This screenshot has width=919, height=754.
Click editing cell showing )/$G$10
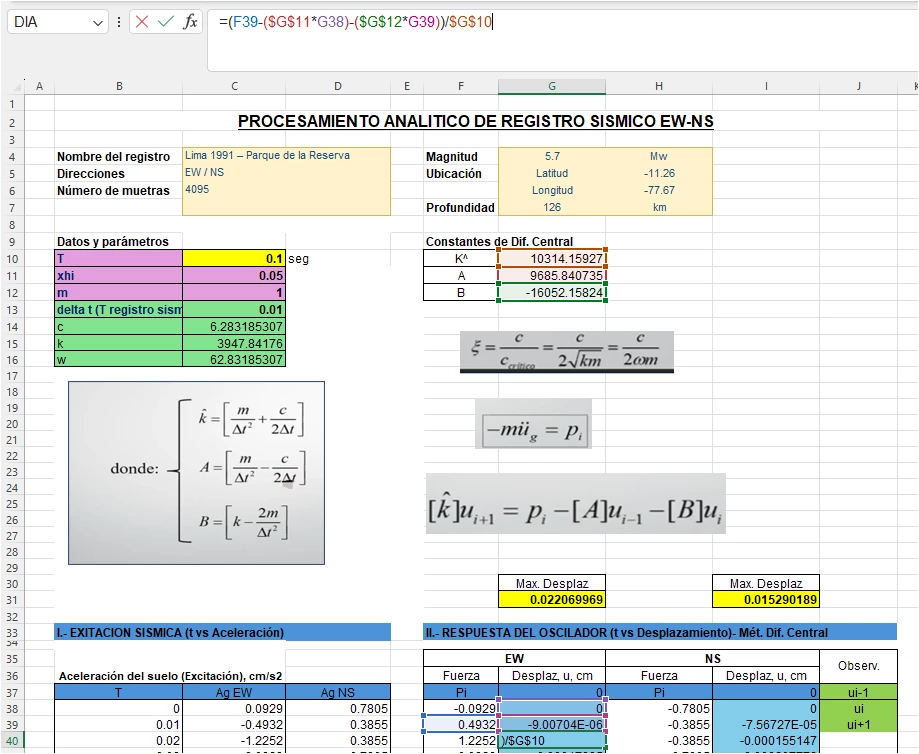552,741
